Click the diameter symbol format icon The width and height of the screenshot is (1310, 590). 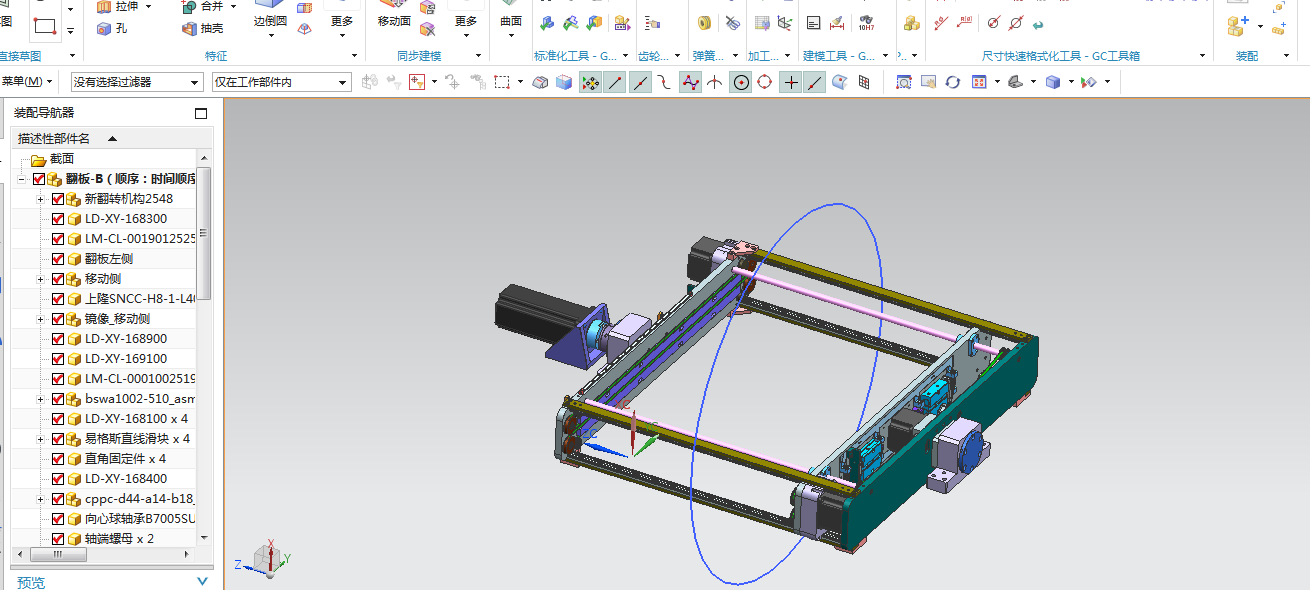tap(993, 22)
